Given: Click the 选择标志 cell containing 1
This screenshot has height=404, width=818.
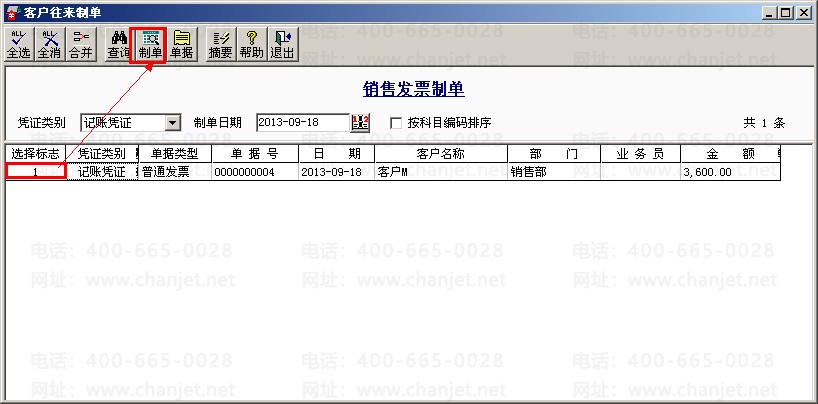Looking at the screenshot, I should tap(36, 172).
